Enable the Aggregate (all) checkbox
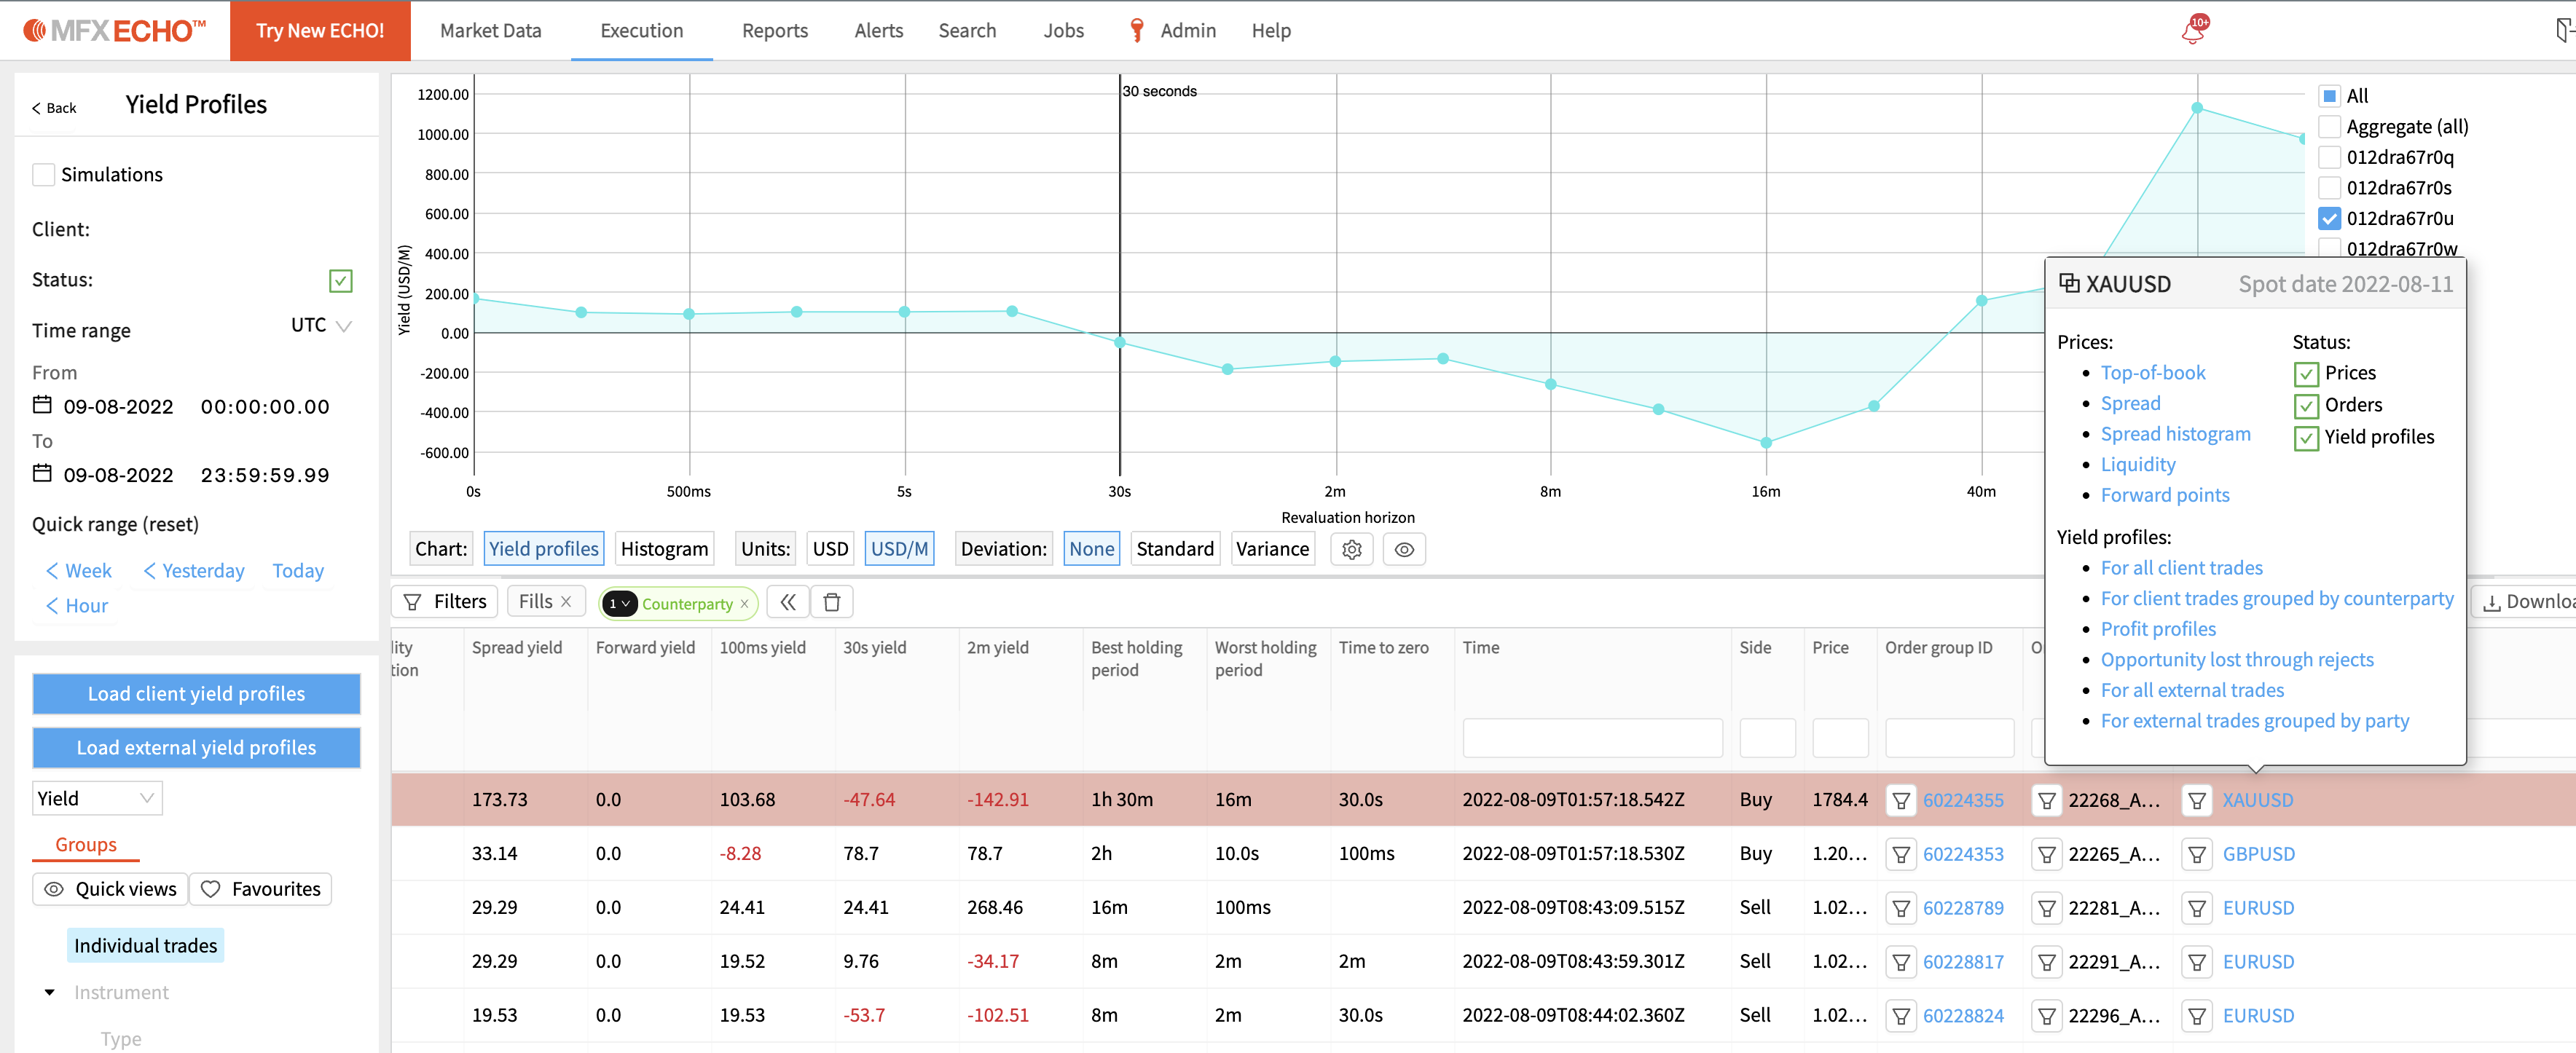The image size is (2576, 1053). coord(2329,127)
